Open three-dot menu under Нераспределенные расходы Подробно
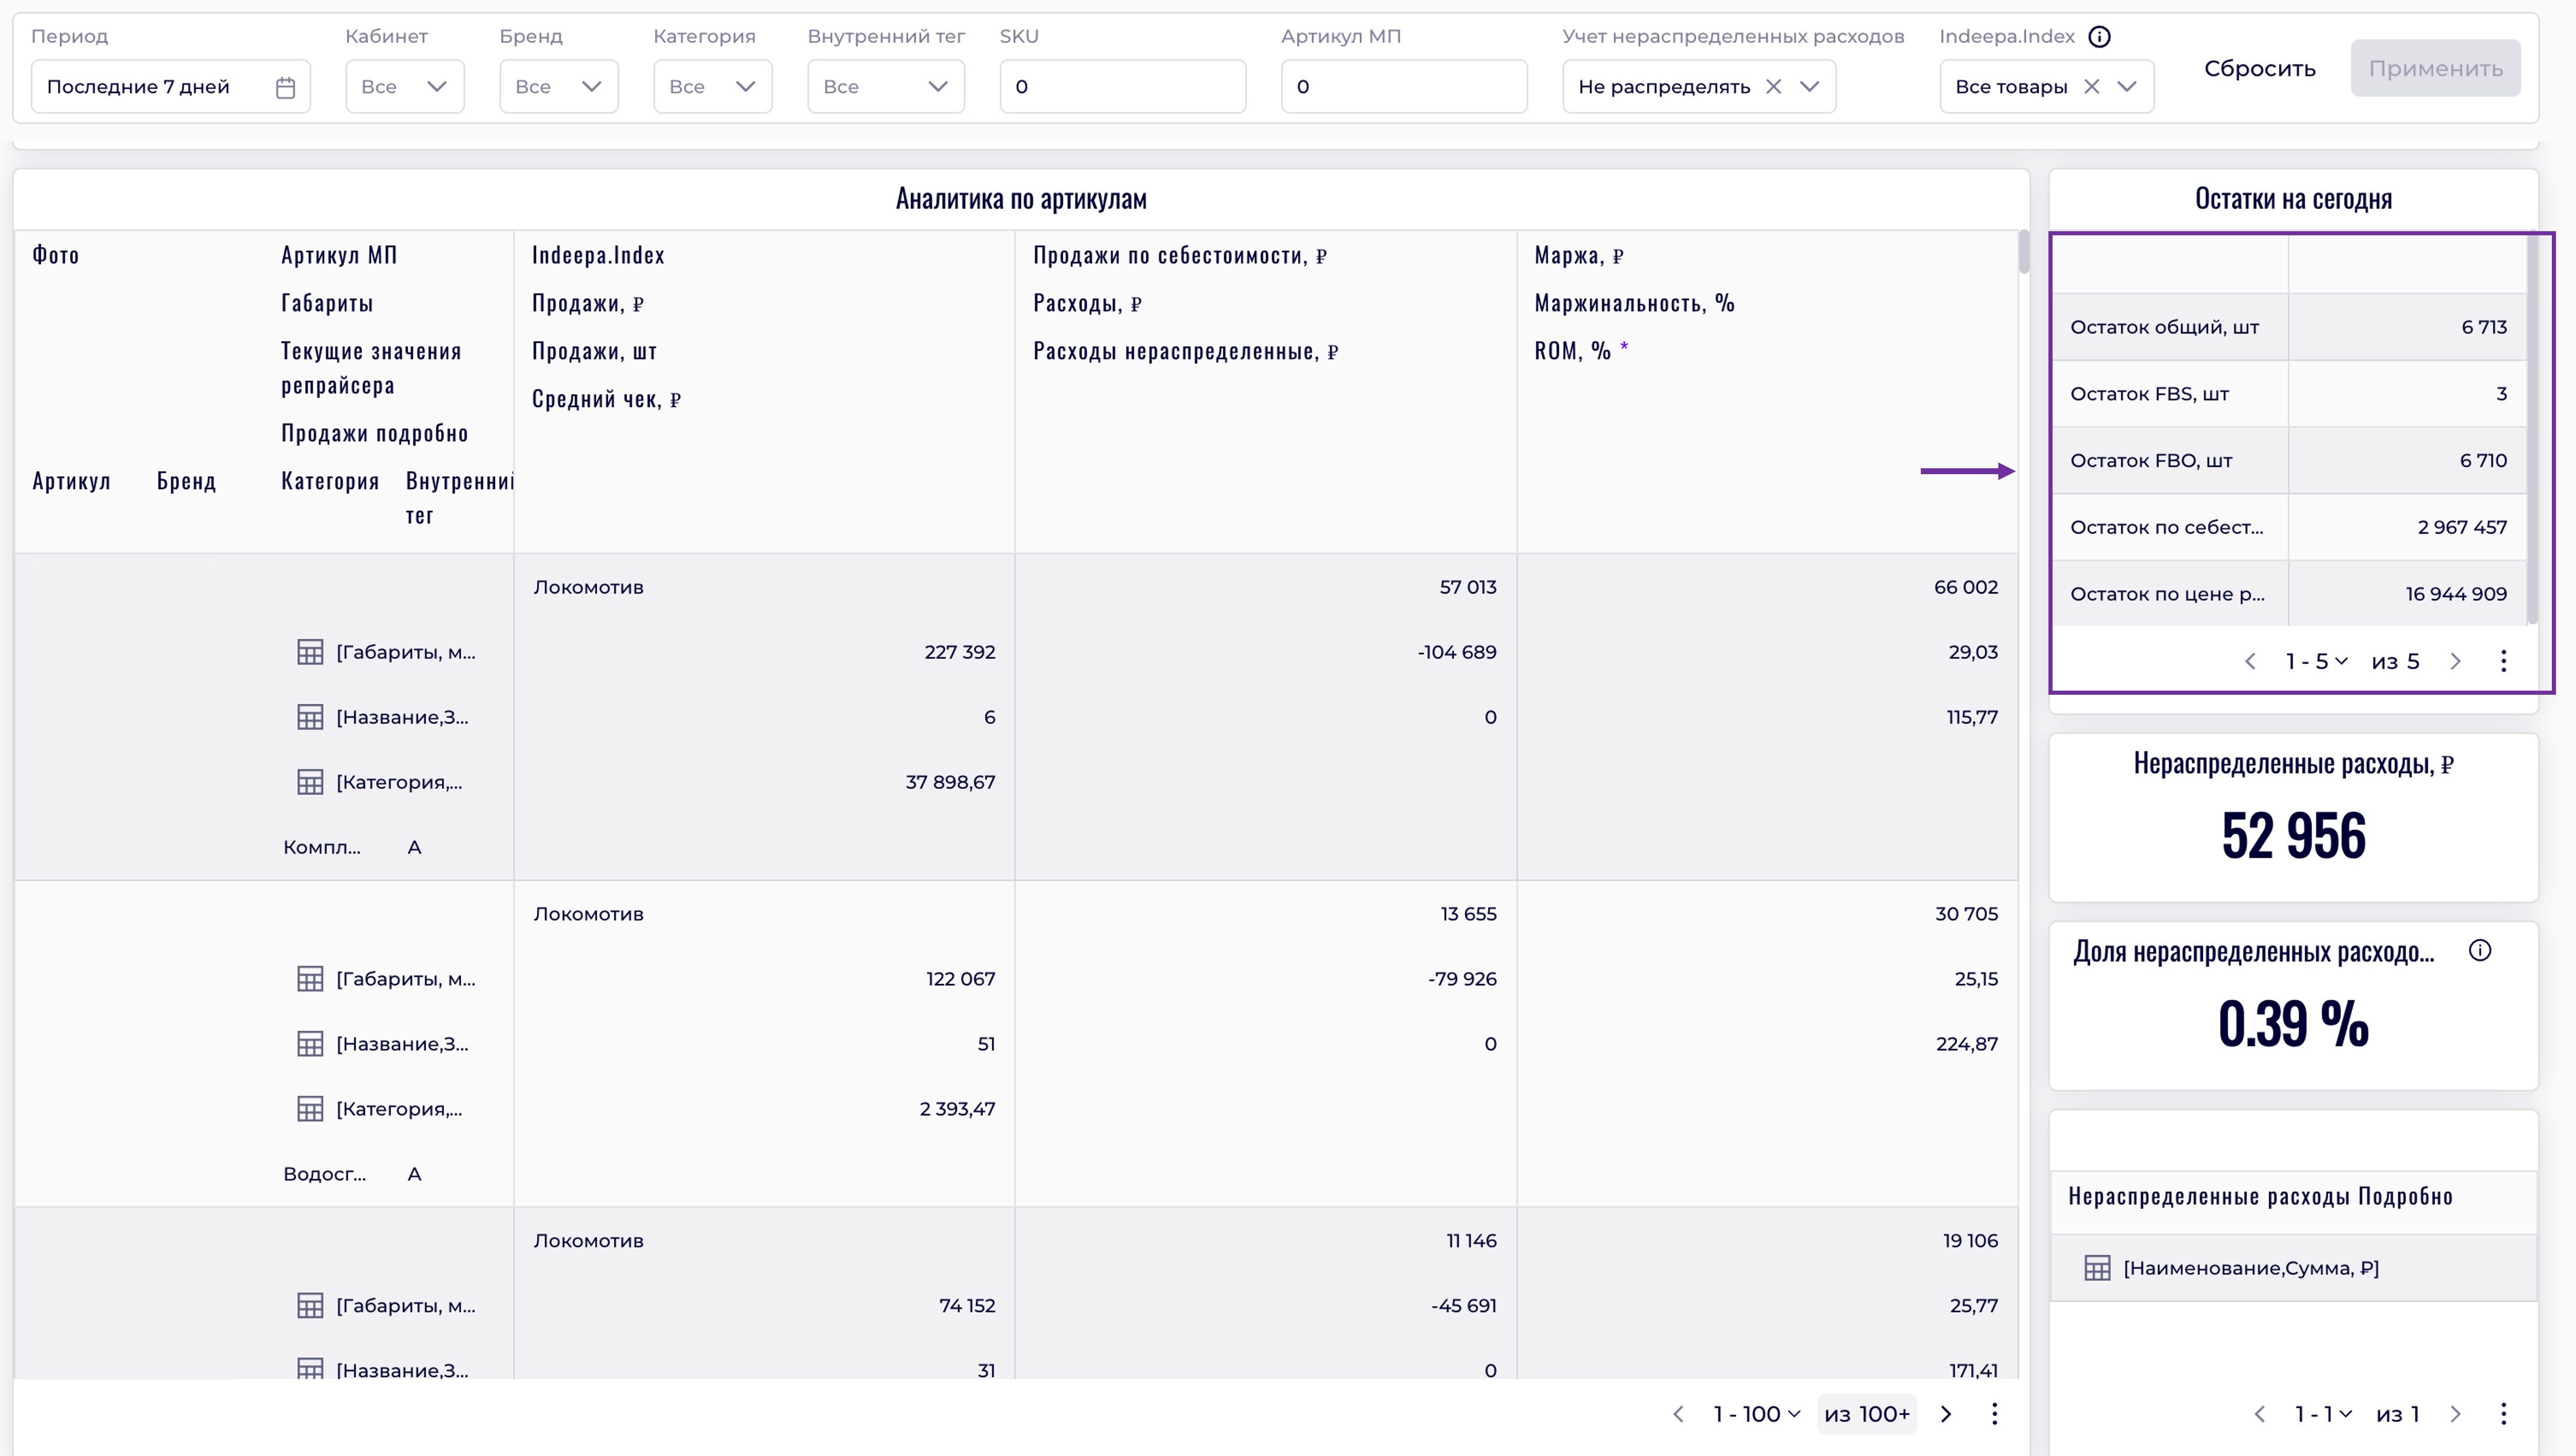2576x1456 pixels. [2503, 1414]
